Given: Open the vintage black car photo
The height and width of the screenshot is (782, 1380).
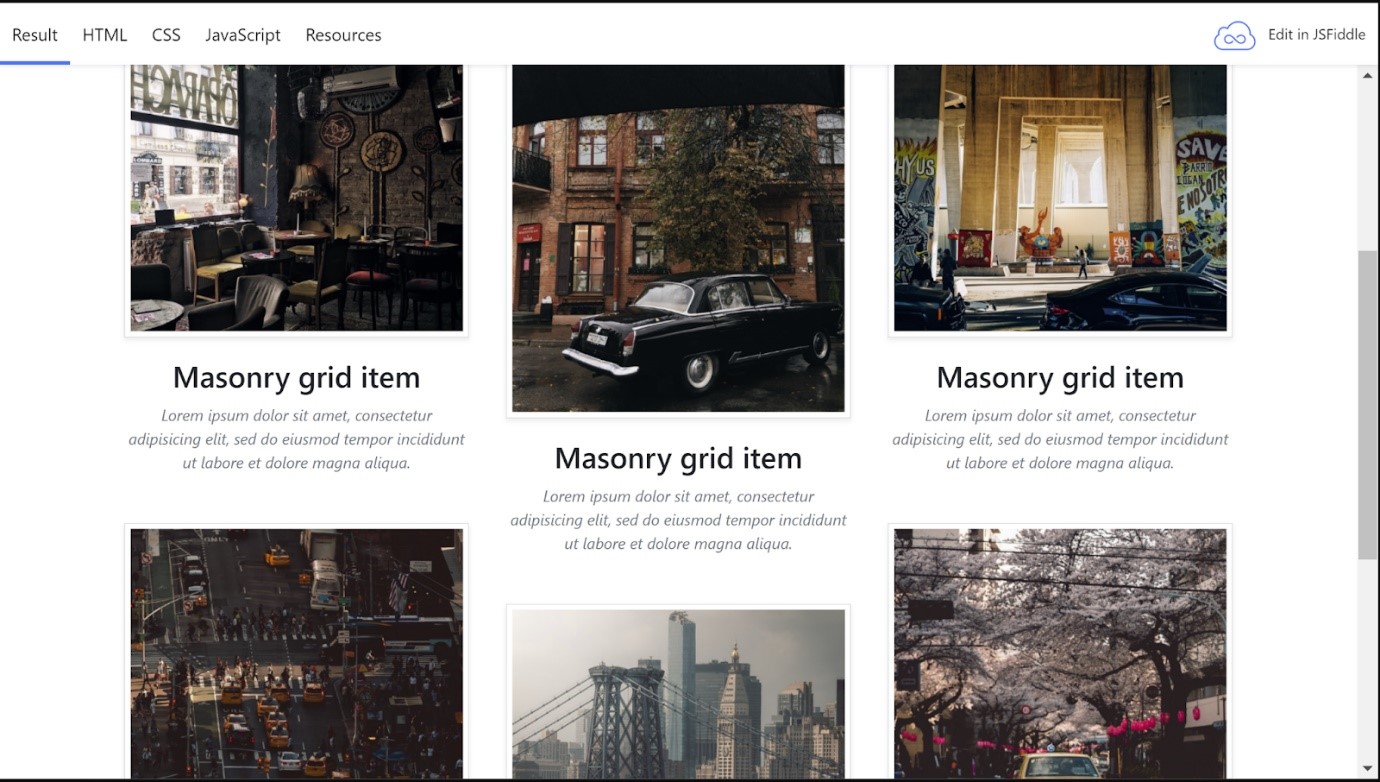Looking at the screenshot, I should point(679,239).
